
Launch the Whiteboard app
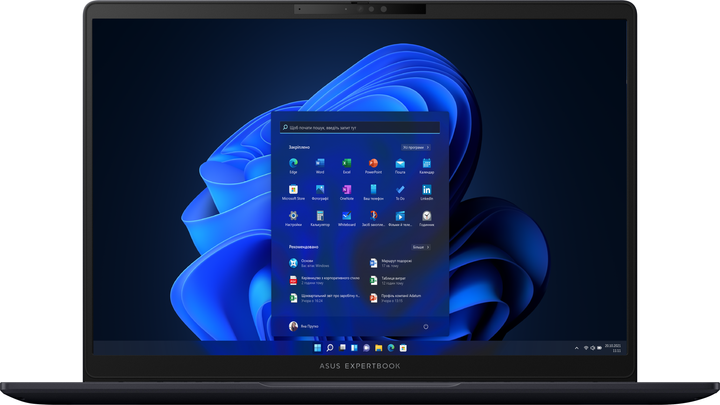347,216
